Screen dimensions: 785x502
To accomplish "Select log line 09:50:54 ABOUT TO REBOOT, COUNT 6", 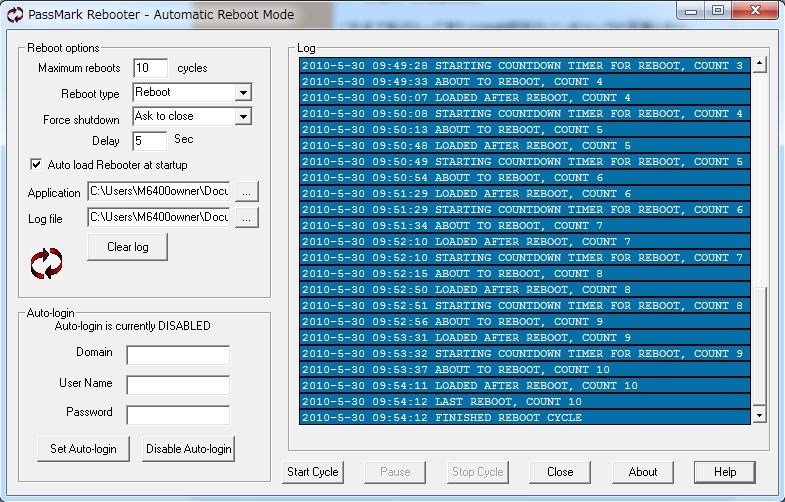I will point(525,178).
